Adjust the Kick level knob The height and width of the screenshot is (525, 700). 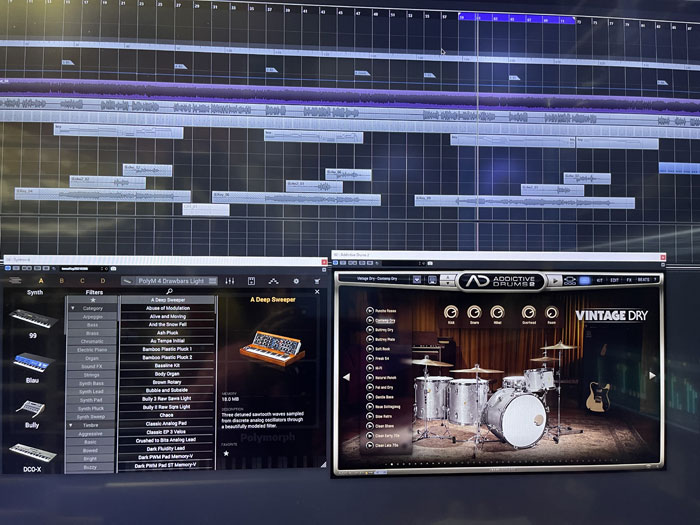click(x=451, y=312)
